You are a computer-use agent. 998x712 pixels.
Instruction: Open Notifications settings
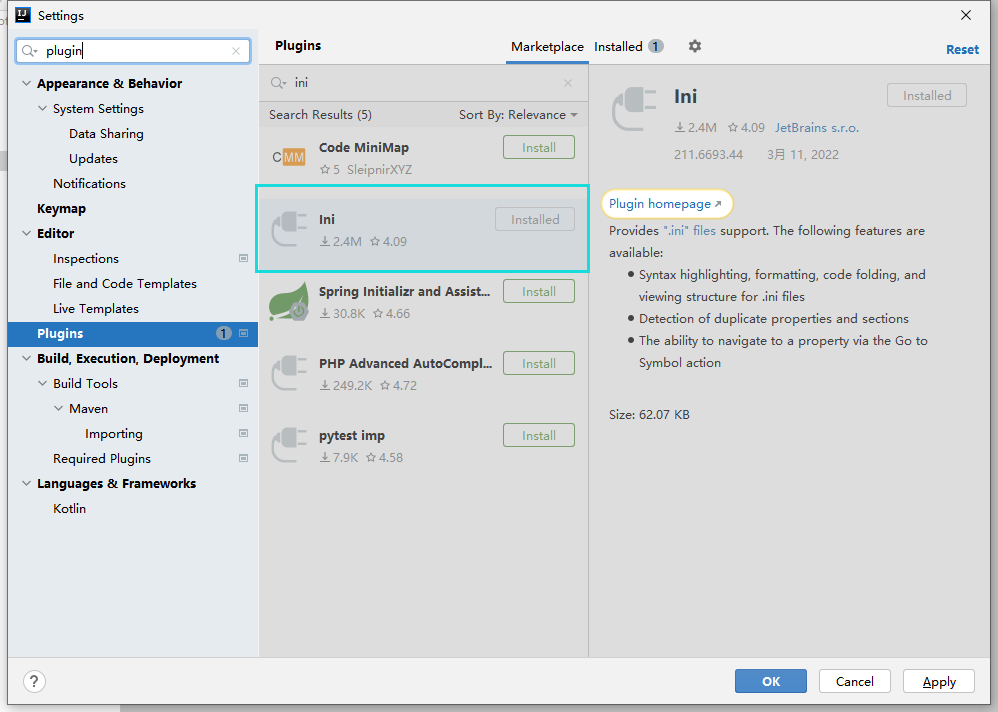(89, 183)
